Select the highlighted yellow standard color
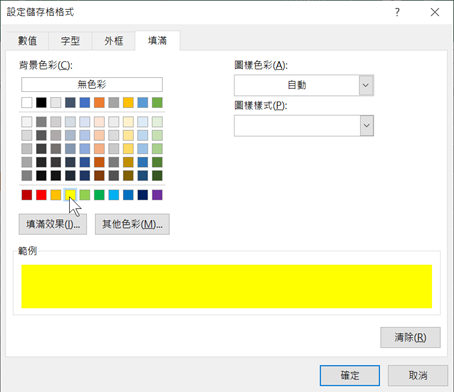The height and width of the screenshot is (392, 454). click(70, 195)
